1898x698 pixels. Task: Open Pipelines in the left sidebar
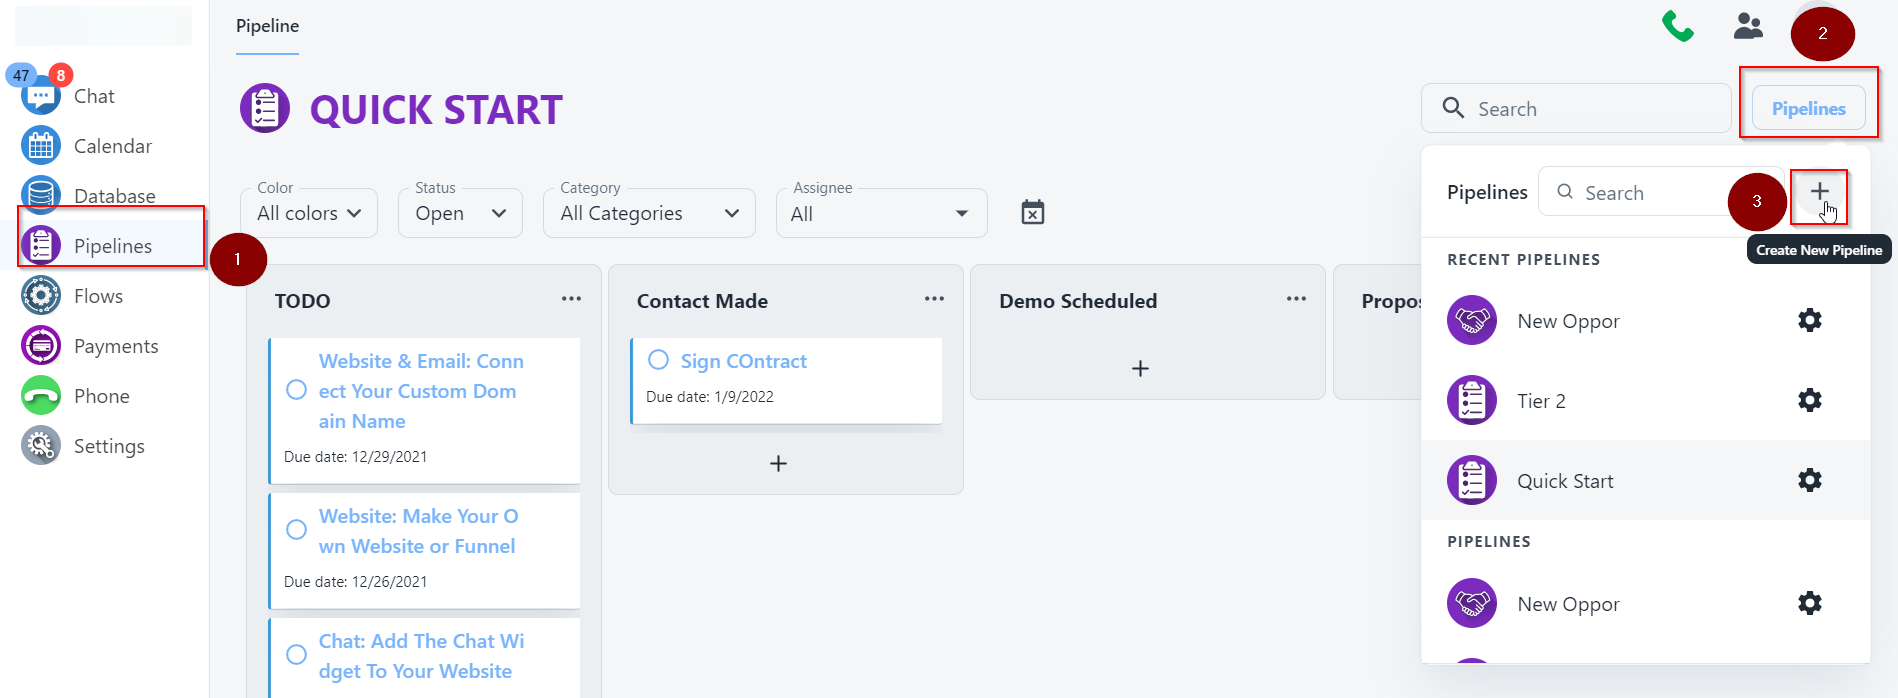112,246
